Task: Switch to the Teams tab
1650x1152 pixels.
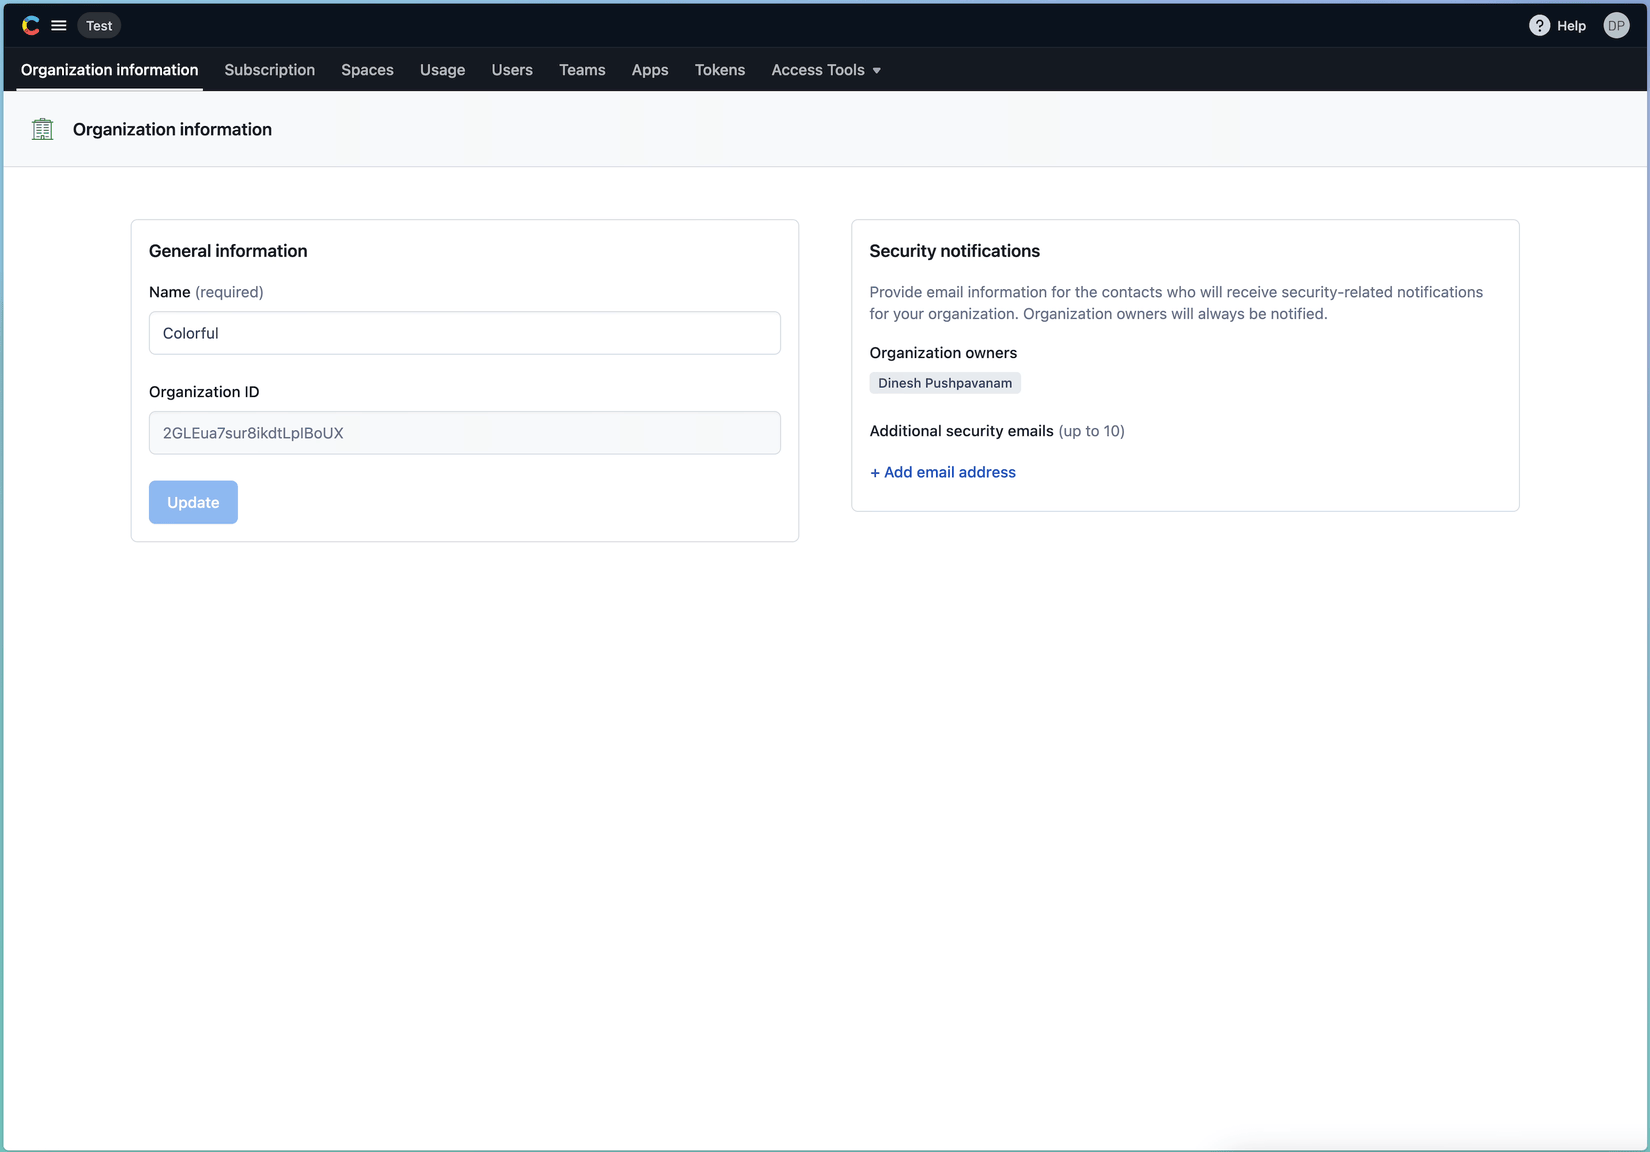Action: tap(582, 70)
